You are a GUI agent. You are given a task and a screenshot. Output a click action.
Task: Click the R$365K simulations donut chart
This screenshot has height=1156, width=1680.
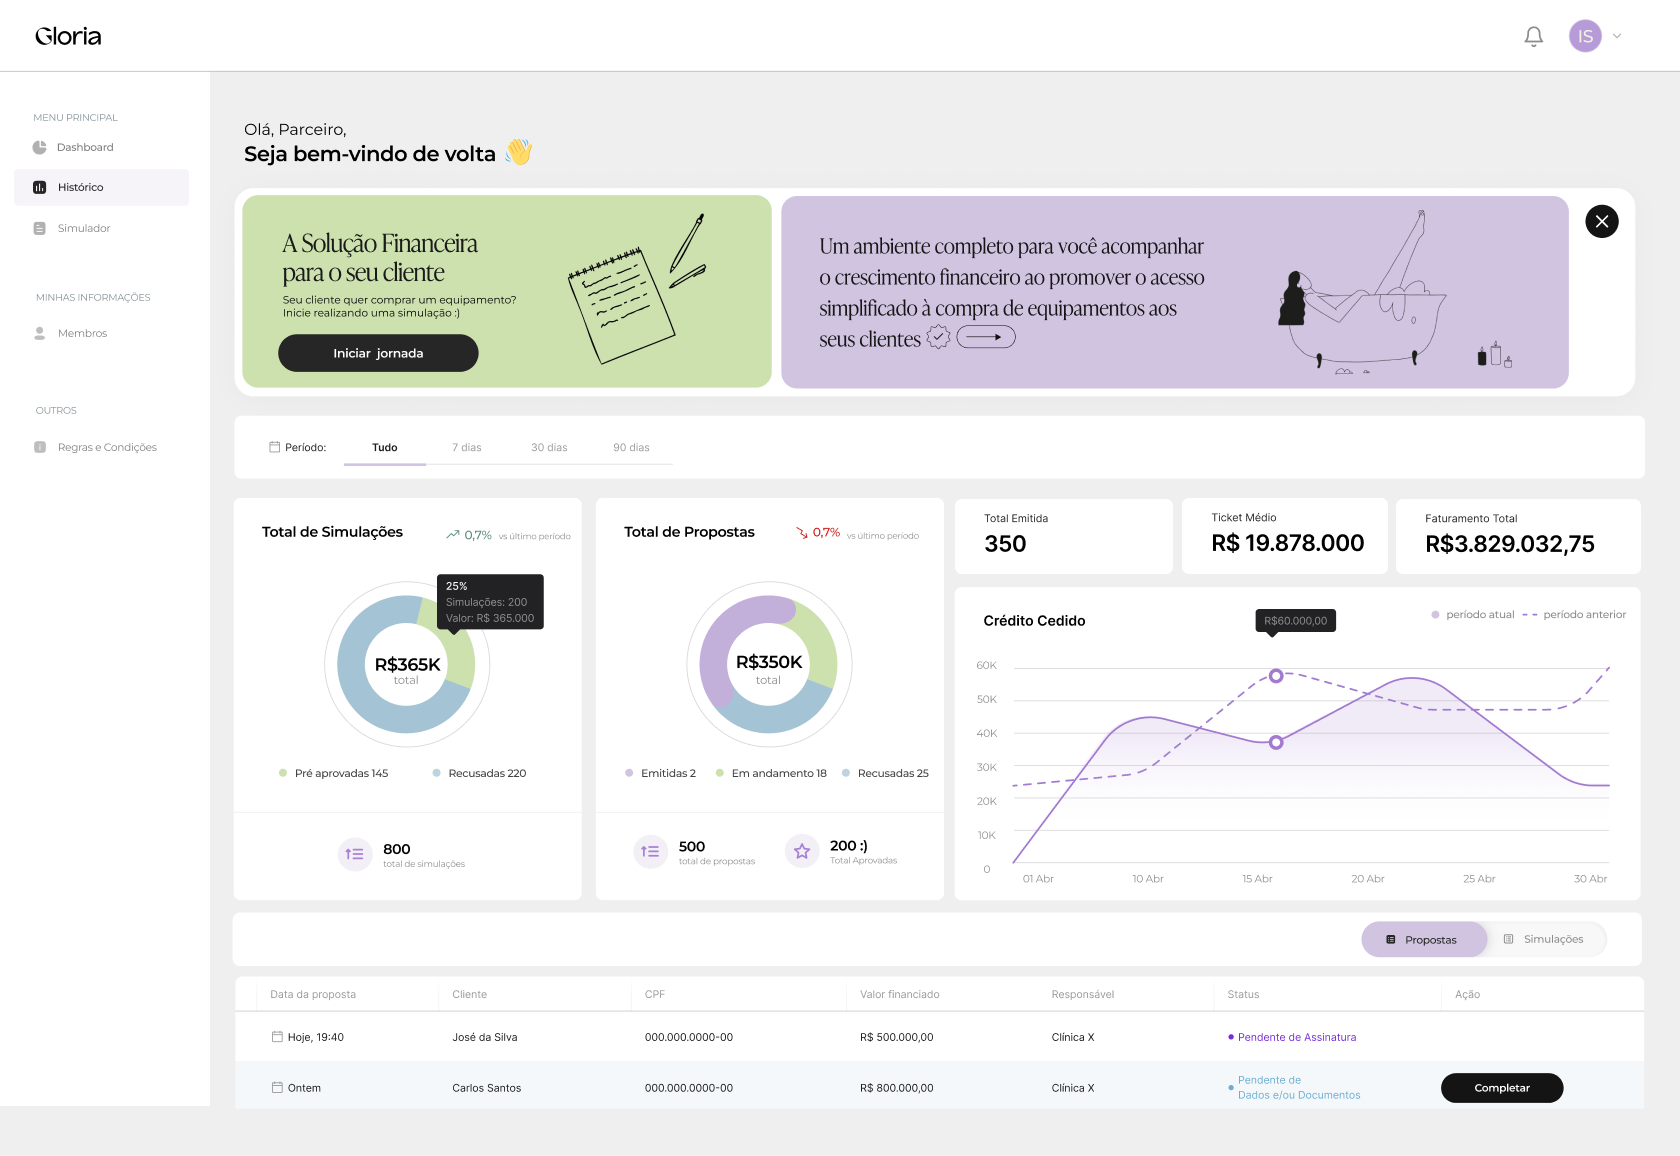click(407, 664)
